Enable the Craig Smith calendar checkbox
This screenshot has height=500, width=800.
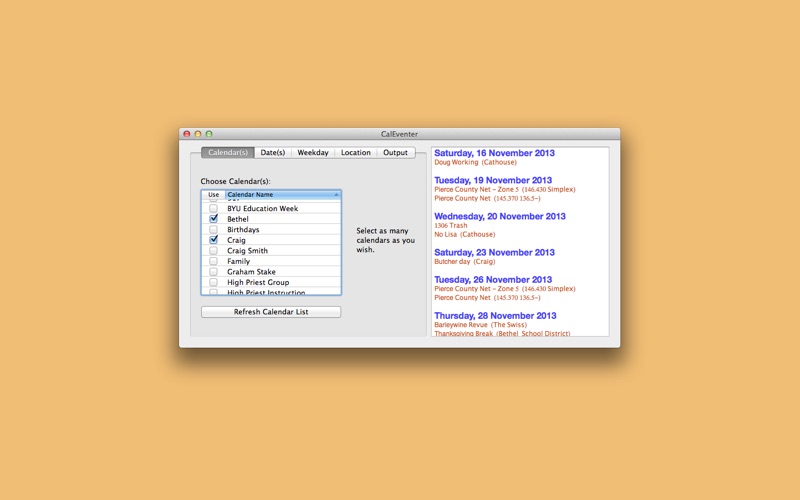(x=213, y=251)
